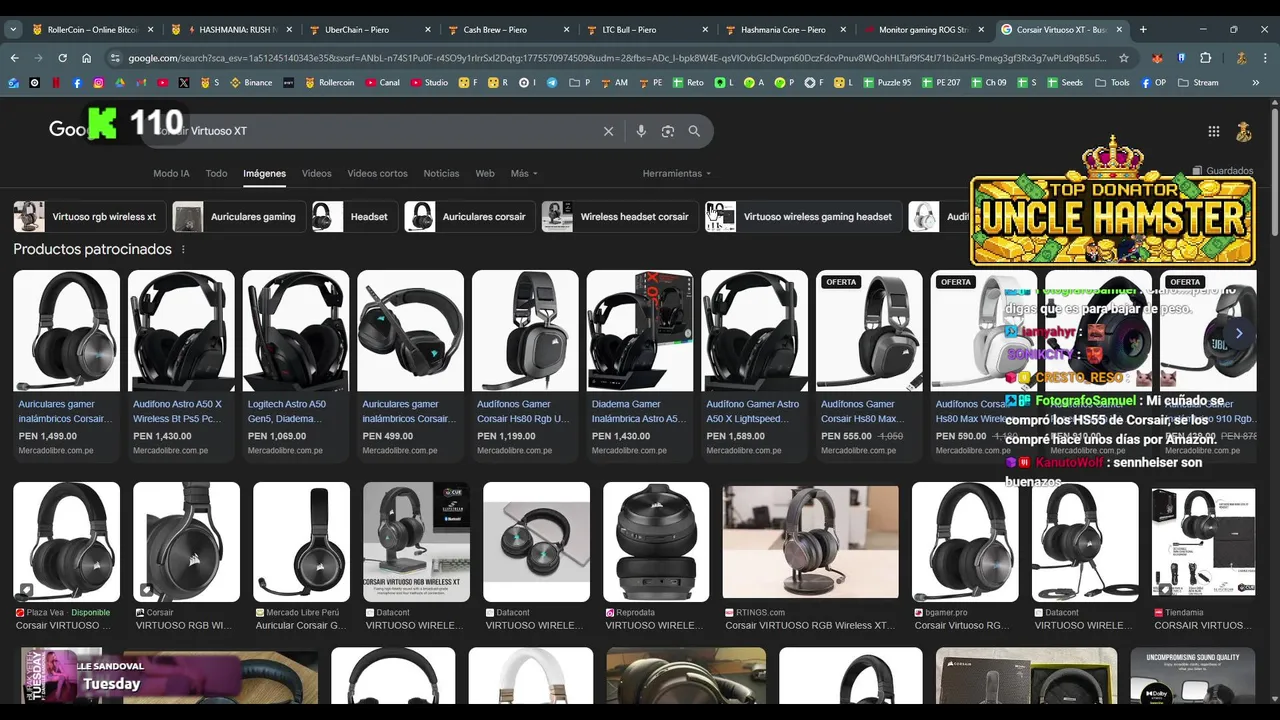Open the Google account profile avatar

click(x=1244, y=131)
